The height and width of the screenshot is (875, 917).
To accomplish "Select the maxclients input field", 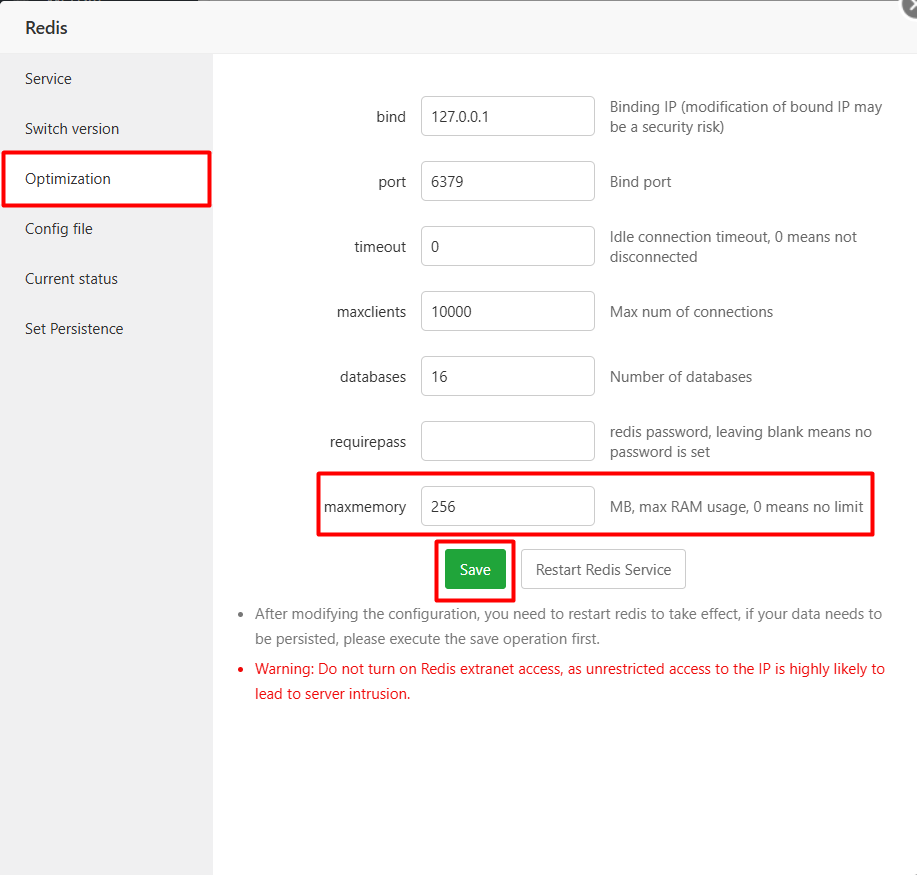I will [x=507, y=311].
